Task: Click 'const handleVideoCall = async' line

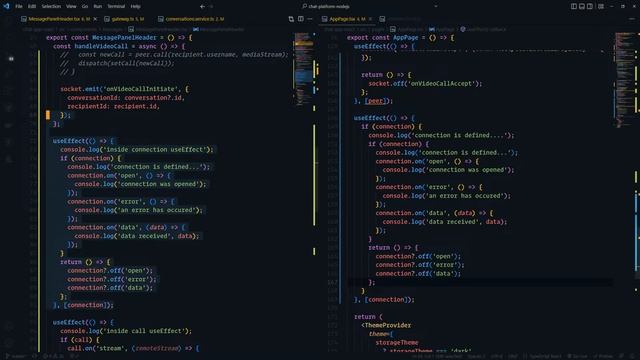Action: tap(119, 46)
